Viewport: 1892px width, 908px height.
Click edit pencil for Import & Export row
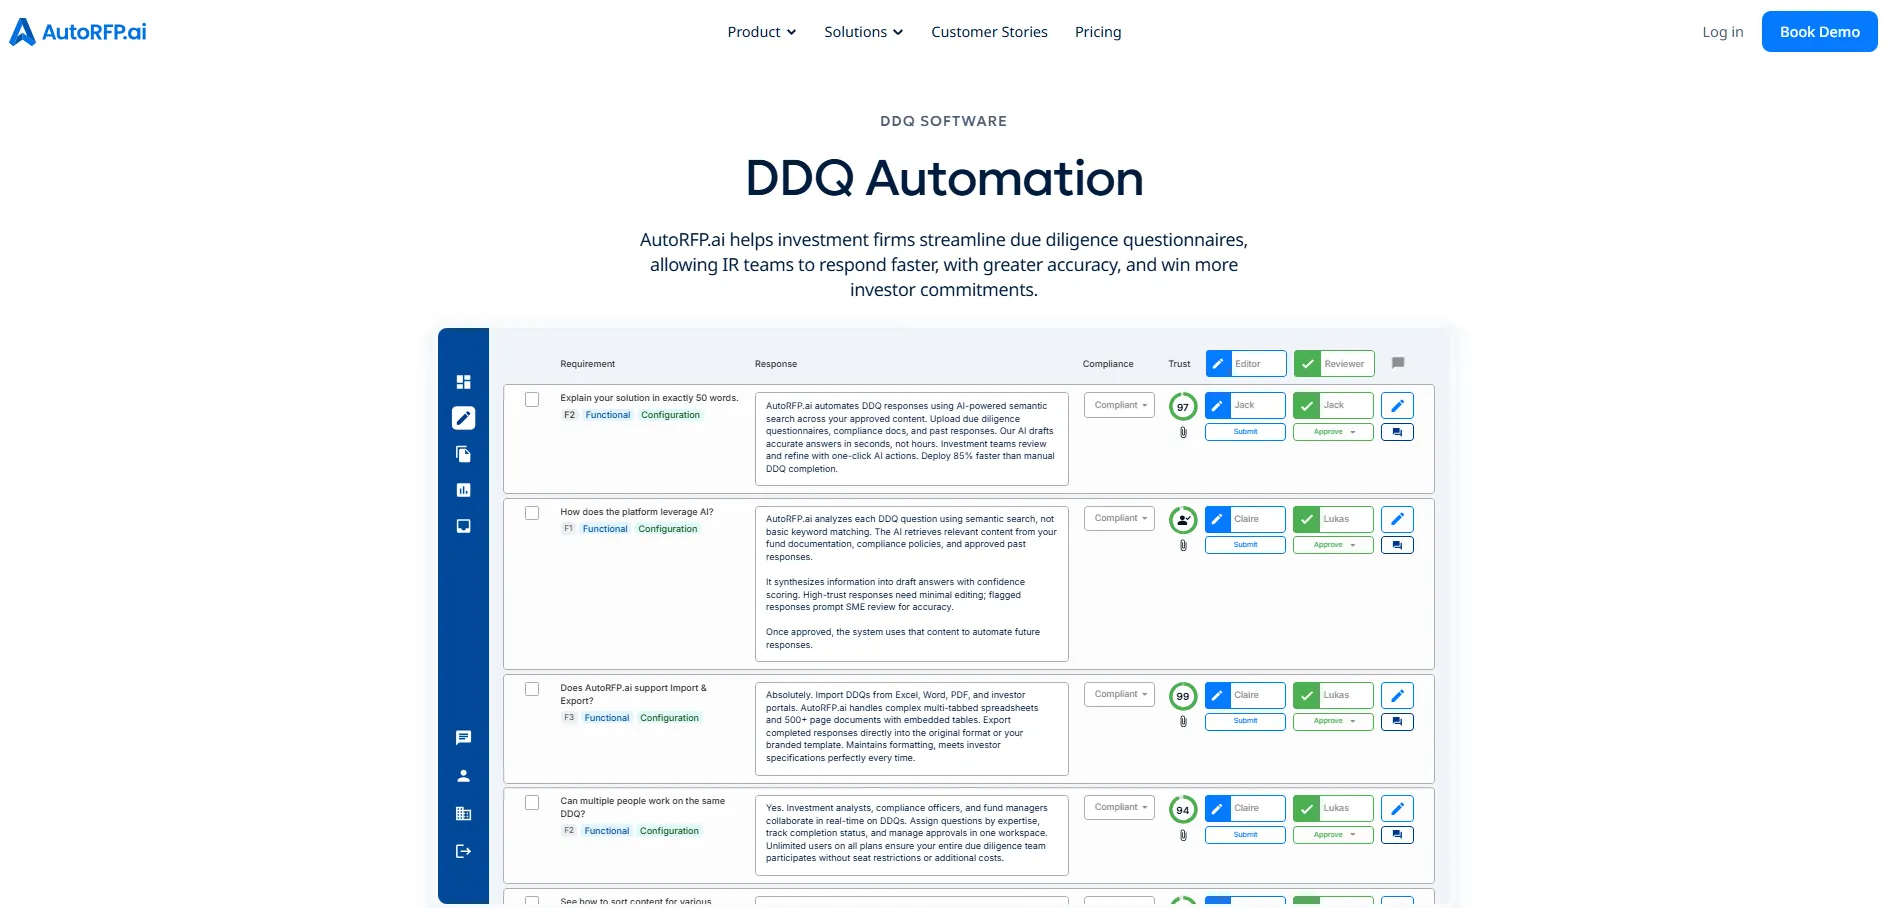[1397, 695]
